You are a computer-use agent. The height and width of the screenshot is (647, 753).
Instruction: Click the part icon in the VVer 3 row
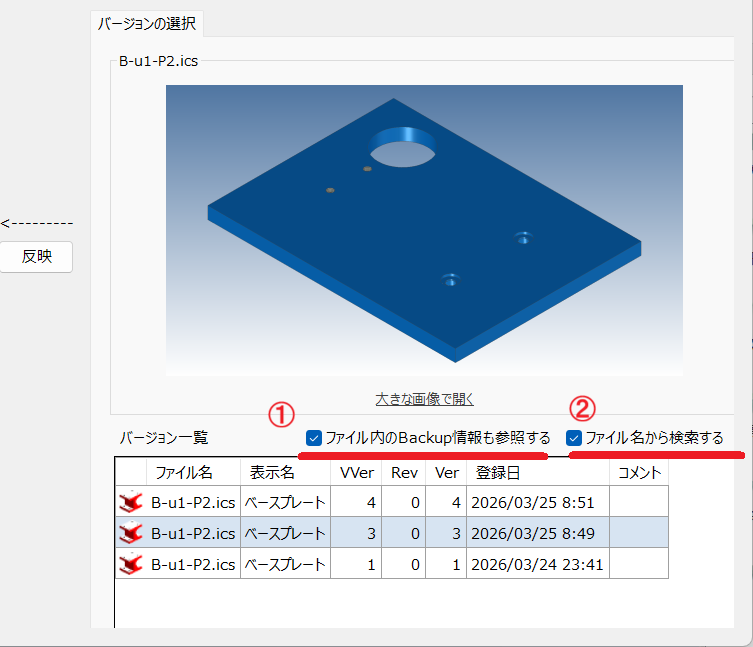(131, 533)
